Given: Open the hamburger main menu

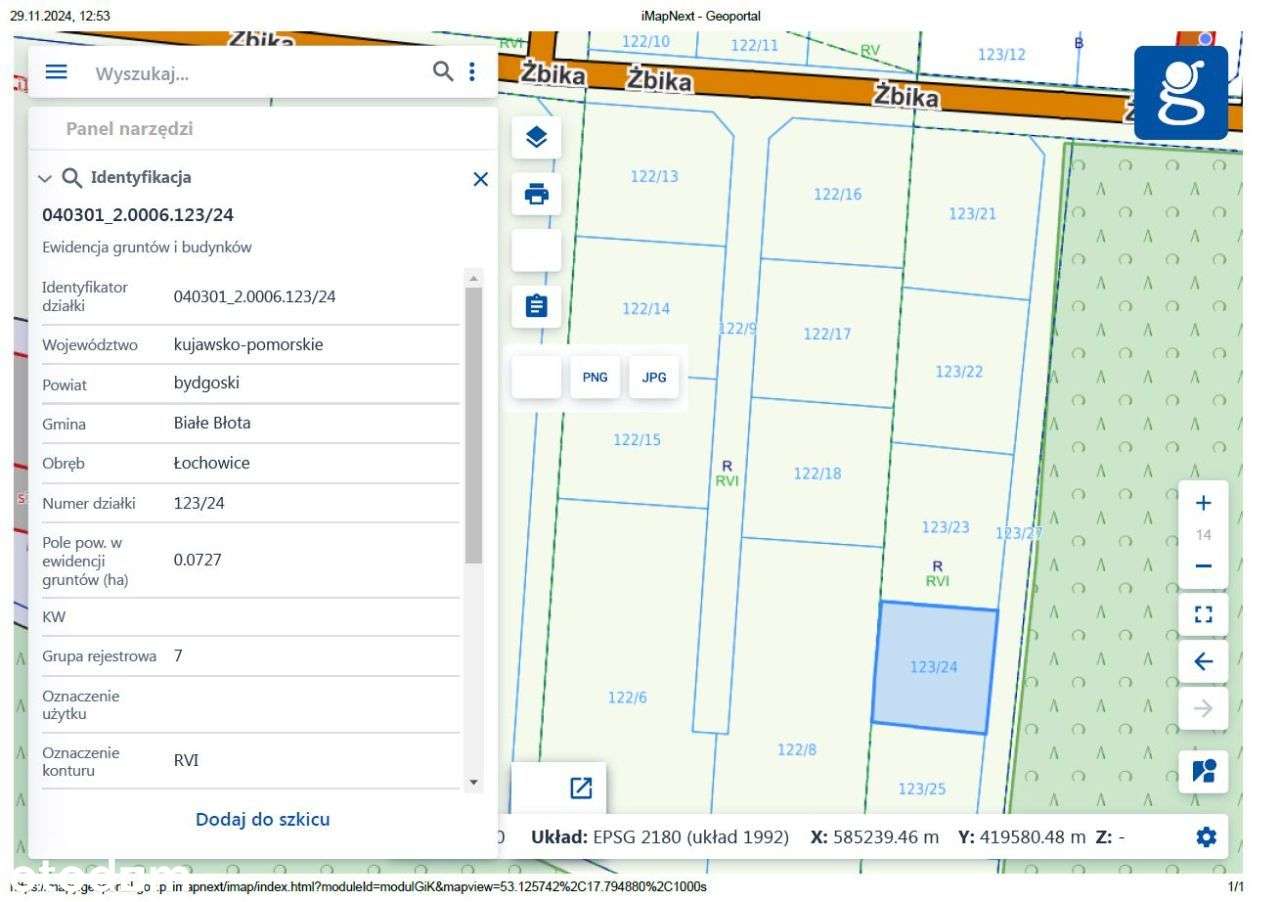Looking at the screenshot, I should click(x=56, y=72).
